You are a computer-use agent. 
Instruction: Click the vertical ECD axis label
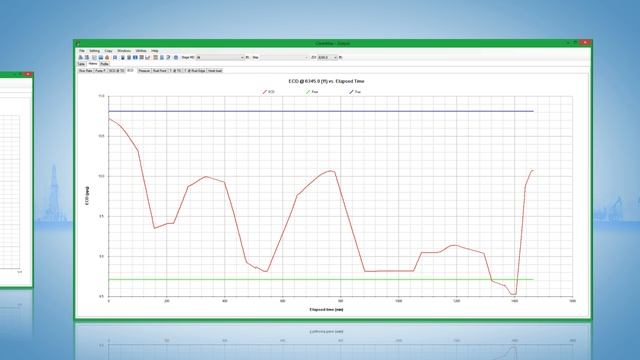[x=87, y=196]
